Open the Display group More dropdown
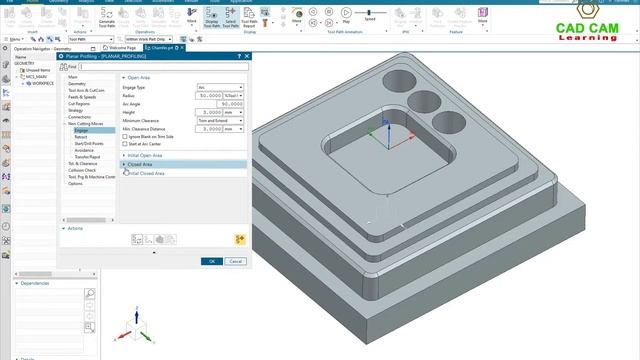 (297, 16)
